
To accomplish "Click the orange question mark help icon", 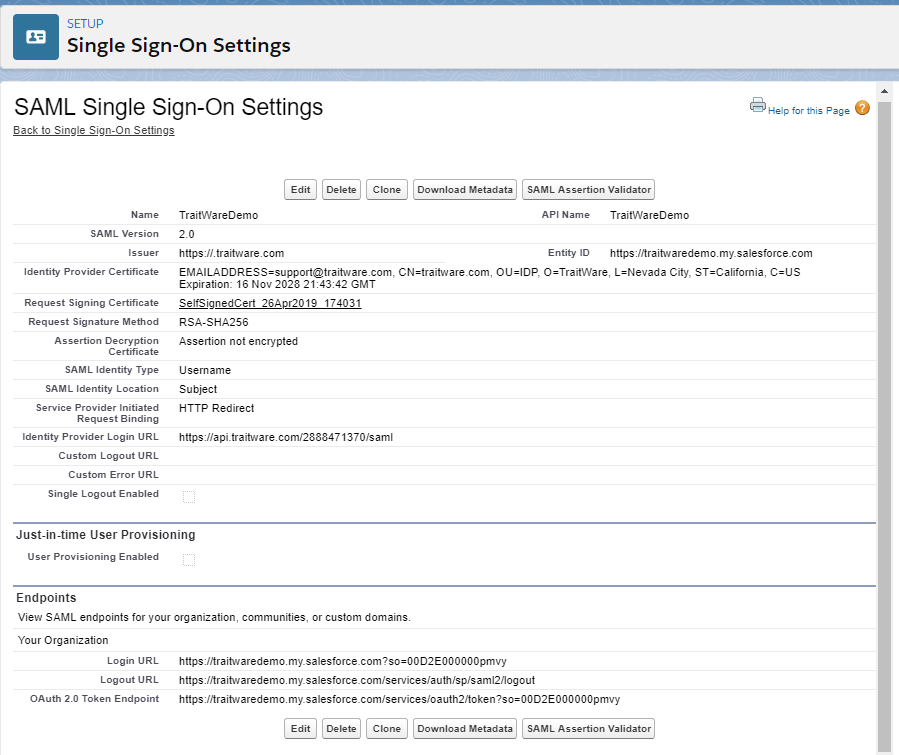I will pyautogui.click(x=862, y=108).
